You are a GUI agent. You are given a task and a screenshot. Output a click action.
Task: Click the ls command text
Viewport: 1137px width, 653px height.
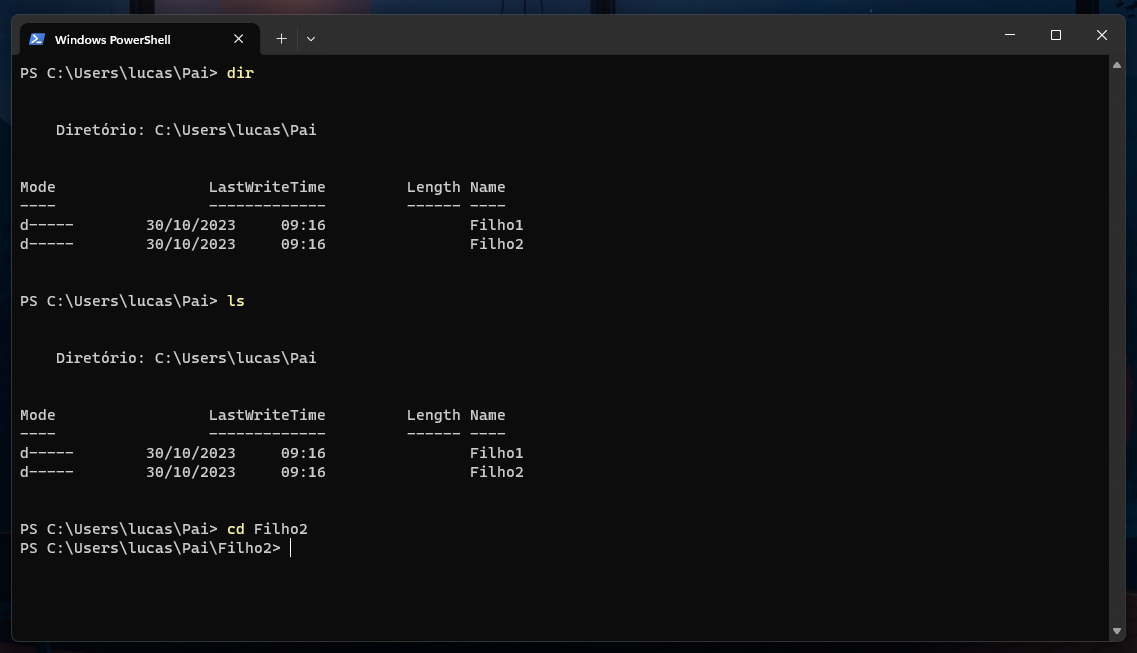tap(238, 300)
